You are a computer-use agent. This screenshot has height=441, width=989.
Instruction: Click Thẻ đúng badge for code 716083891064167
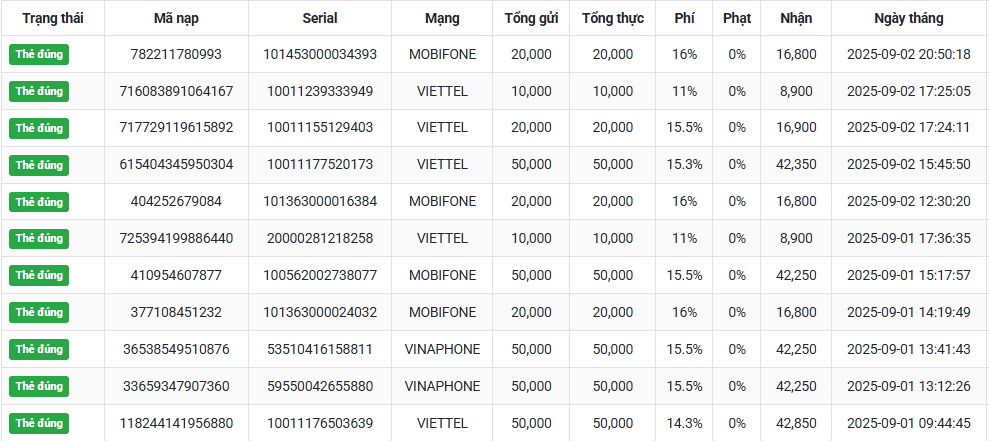(39, 91)
